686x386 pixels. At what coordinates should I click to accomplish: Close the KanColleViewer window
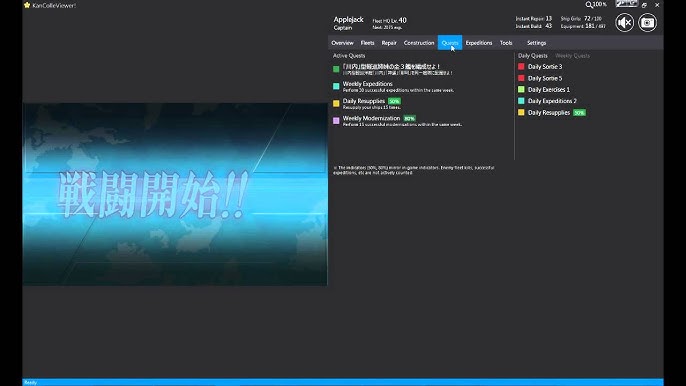657,5
